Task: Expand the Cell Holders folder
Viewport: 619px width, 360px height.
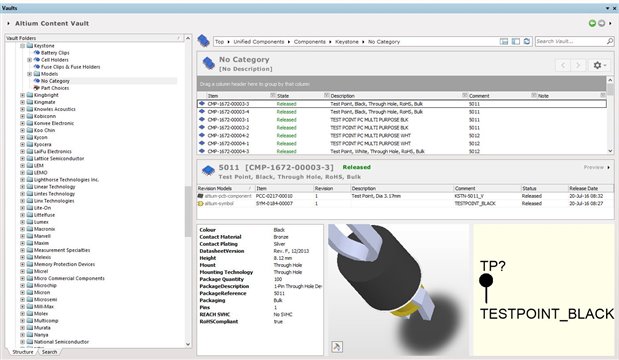Action: click(x=30, y=60)
